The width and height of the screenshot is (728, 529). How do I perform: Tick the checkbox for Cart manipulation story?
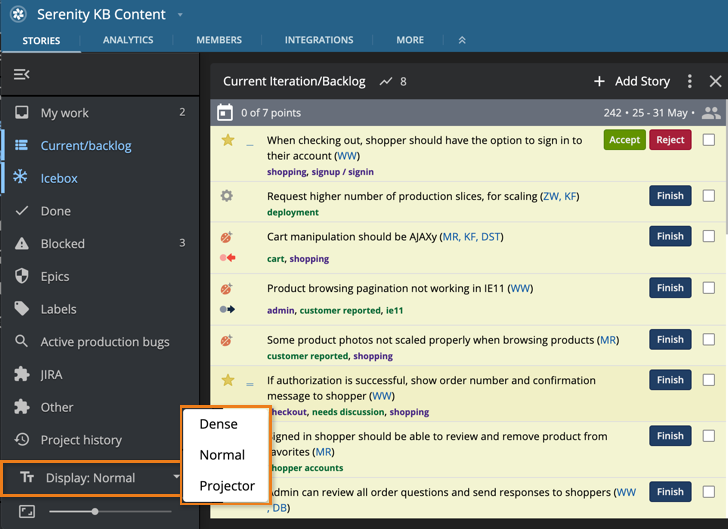coord(709,237)
